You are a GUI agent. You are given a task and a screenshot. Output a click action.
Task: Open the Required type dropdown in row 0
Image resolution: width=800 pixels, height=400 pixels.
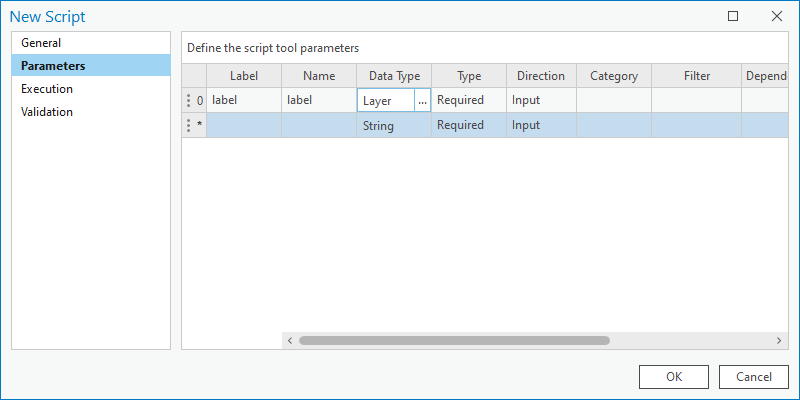469,100
